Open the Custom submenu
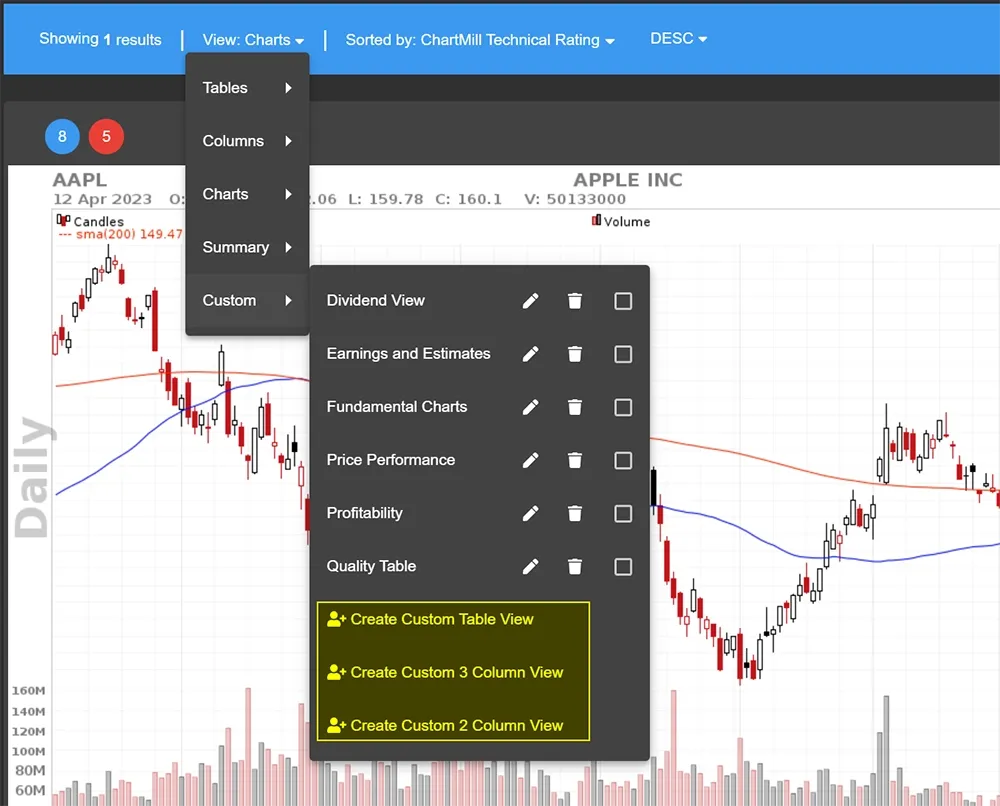The image size is (1000, 806). (247, 300)
